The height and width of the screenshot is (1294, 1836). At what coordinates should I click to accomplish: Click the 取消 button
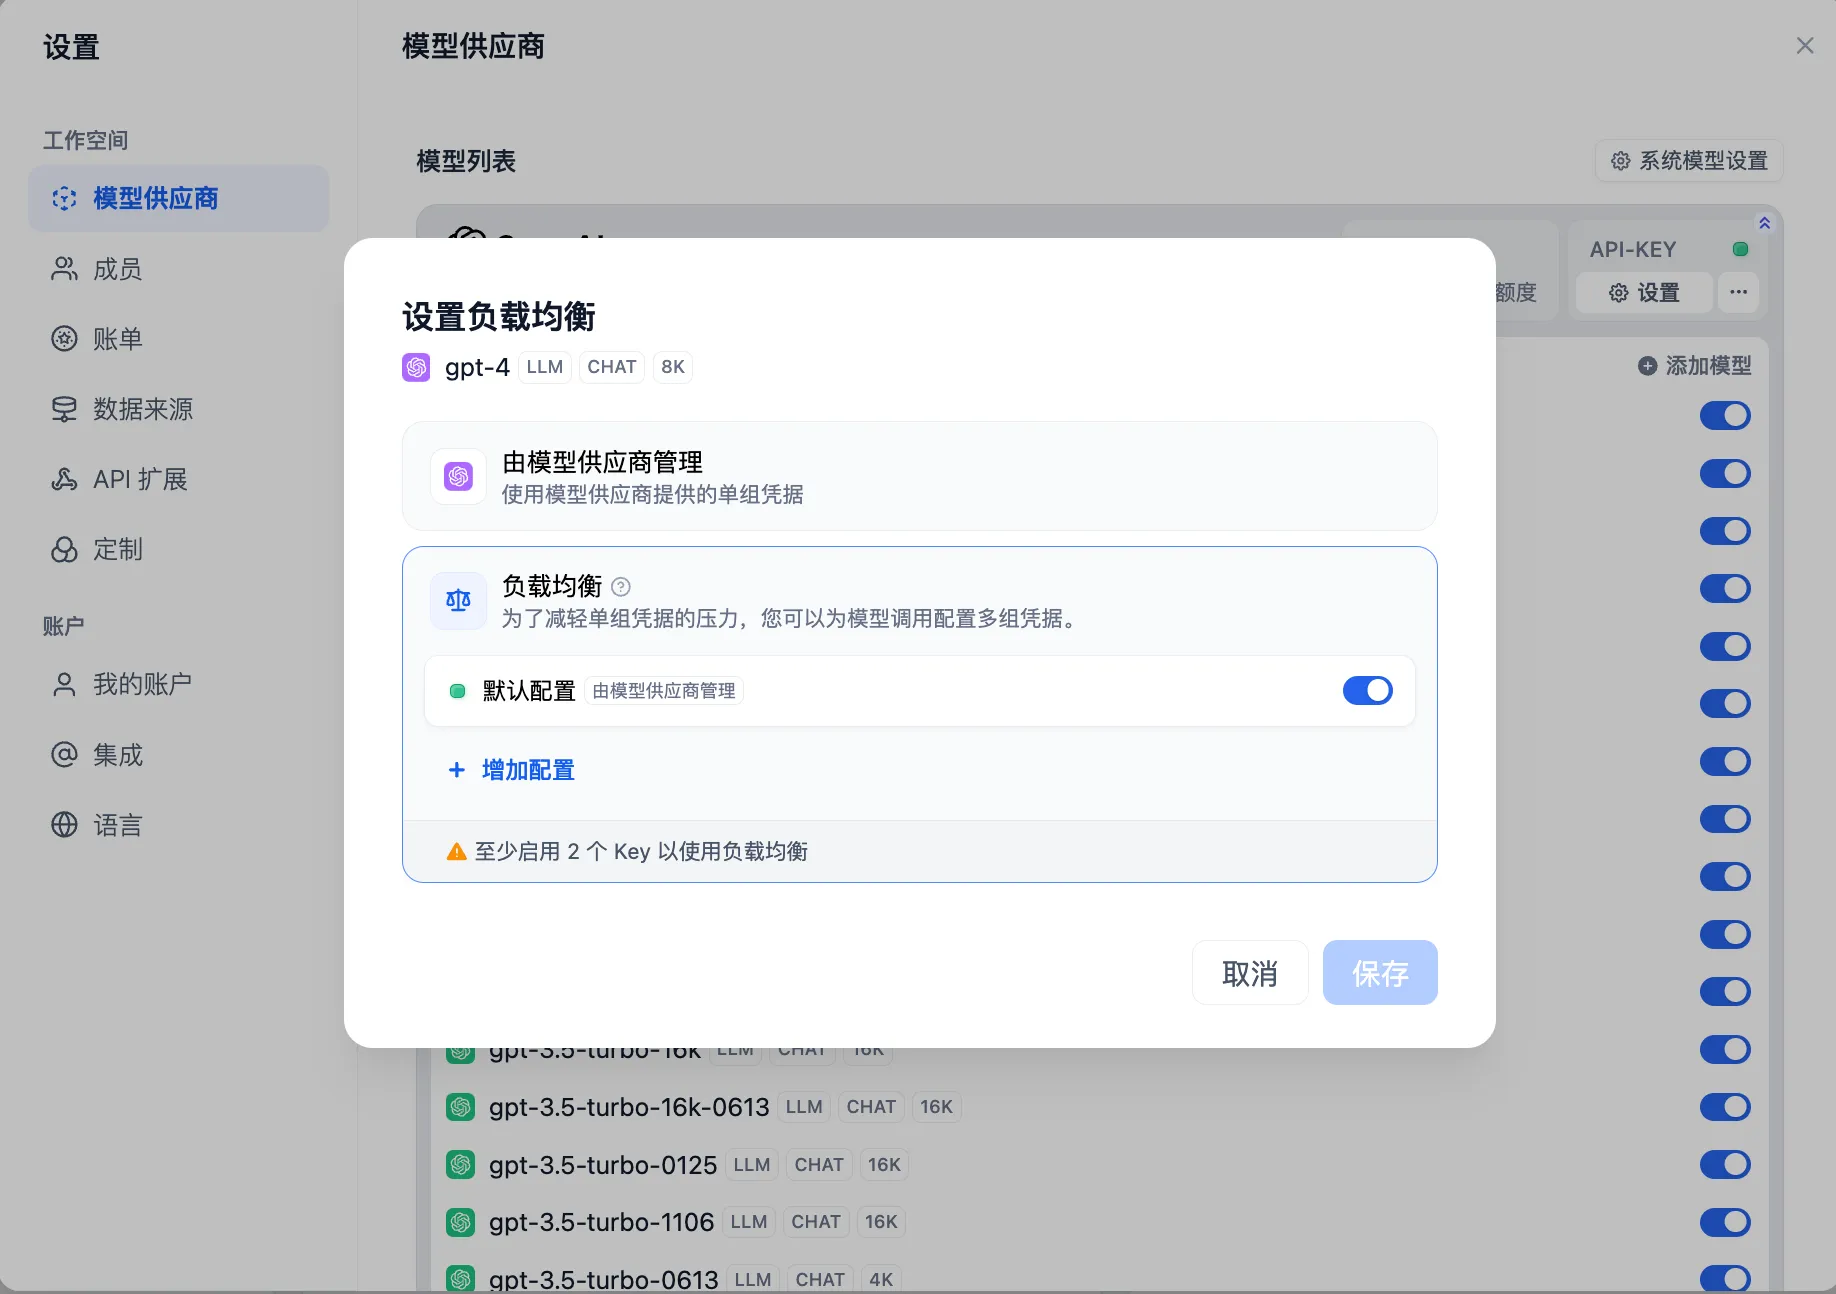(1249, 973)
